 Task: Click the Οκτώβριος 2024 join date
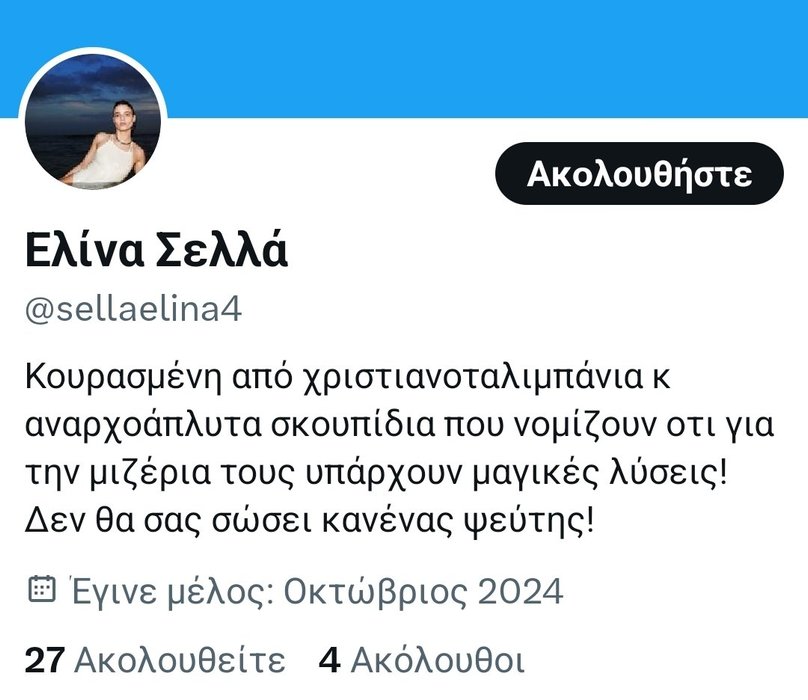click(x=424, y=591)
